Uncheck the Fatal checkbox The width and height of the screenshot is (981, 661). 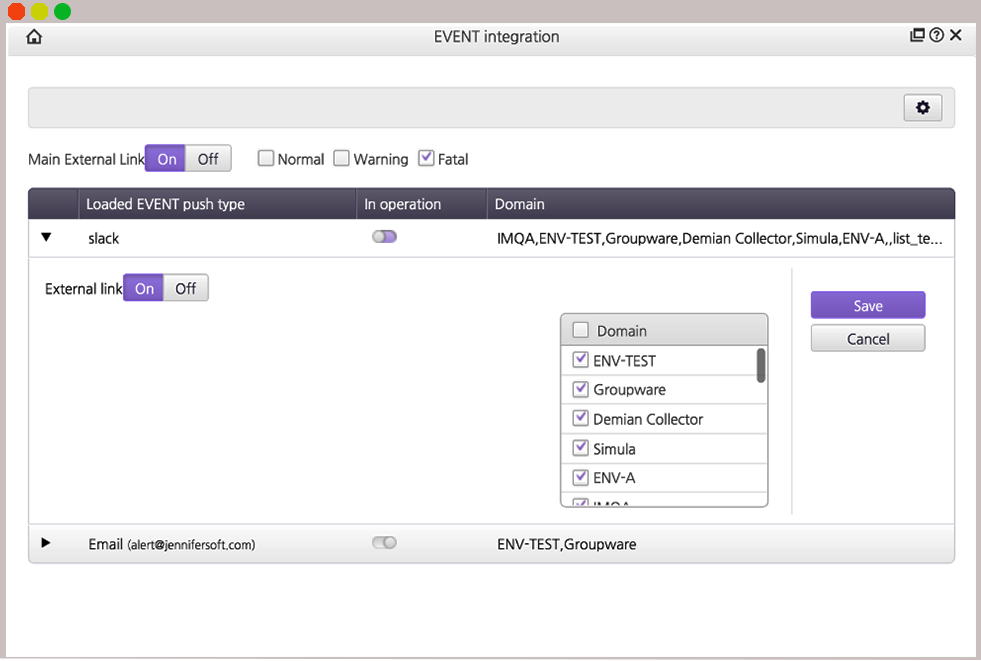[x=426, y=158]
